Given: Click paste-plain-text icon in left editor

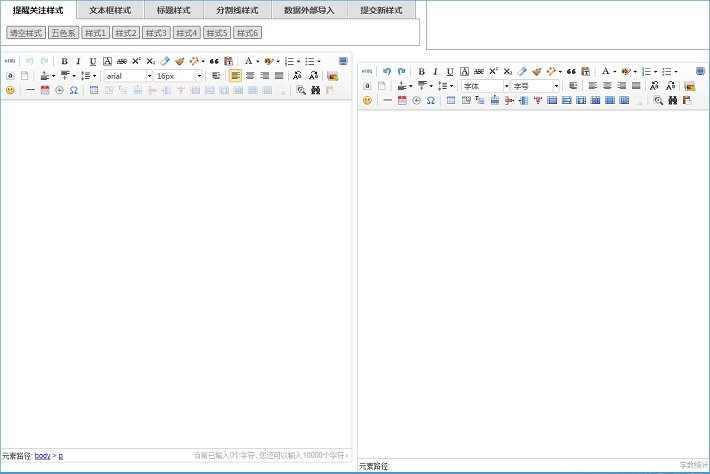Looking at the screenshot, I should click(228, 61).
